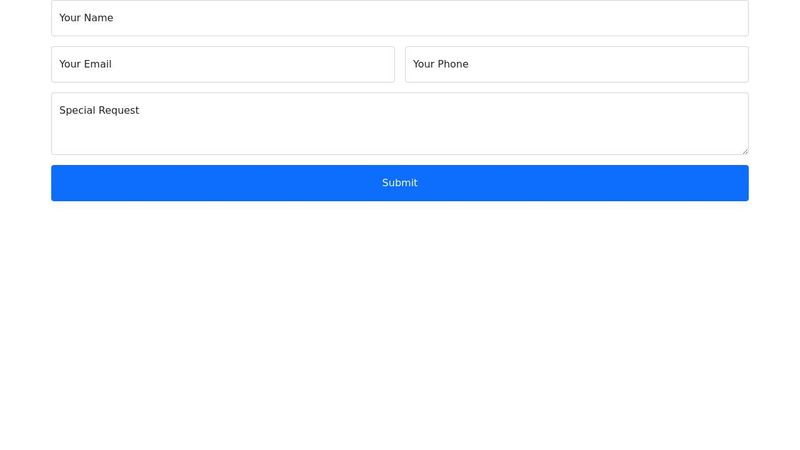Select the full-width field at form top
This screenshot has width=800, height=450.
pos(400,18)
